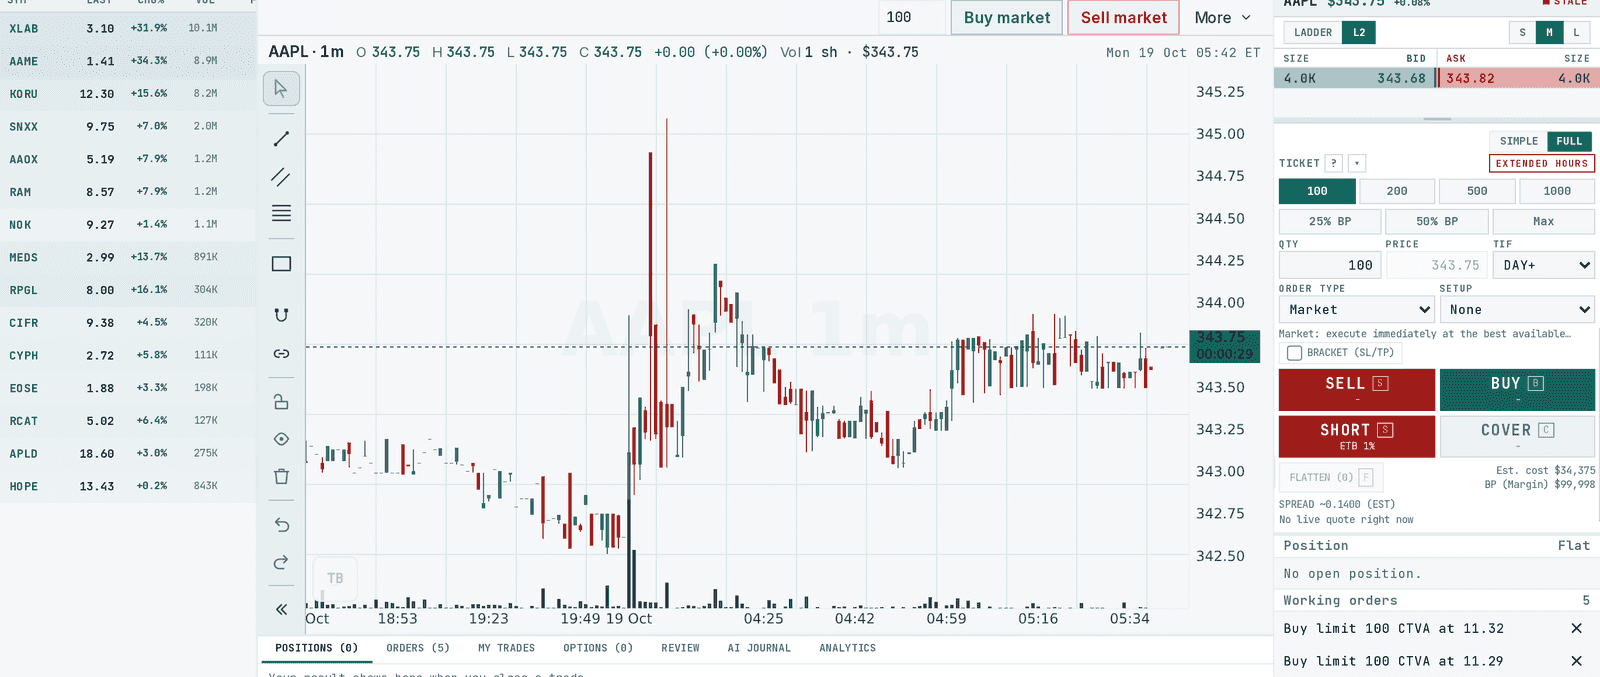
Task: Switch ticket to SIMPLE mode
Action: [1518, 141]
